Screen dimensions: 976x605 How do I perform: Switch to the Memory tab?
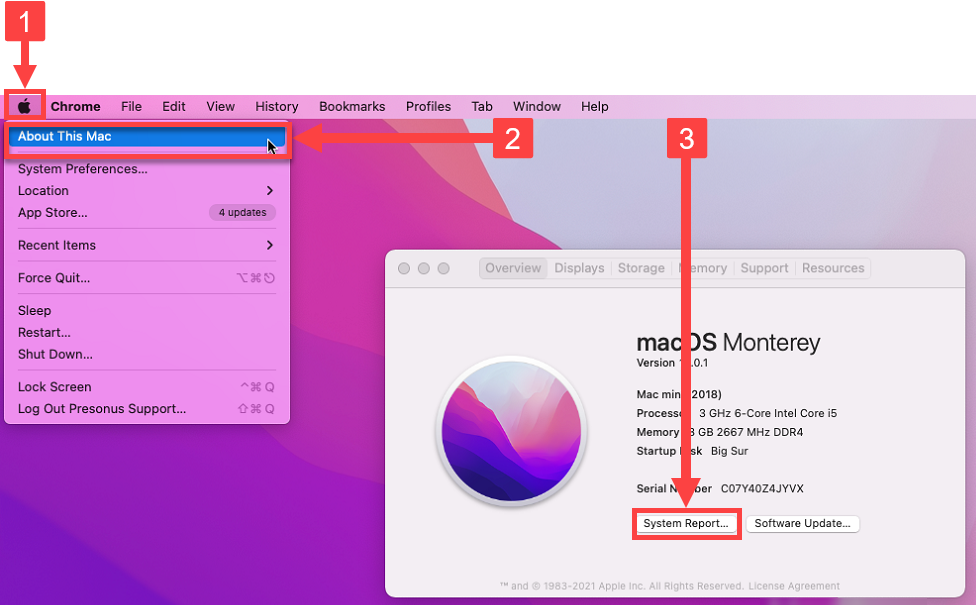click(x=703, y=268)
